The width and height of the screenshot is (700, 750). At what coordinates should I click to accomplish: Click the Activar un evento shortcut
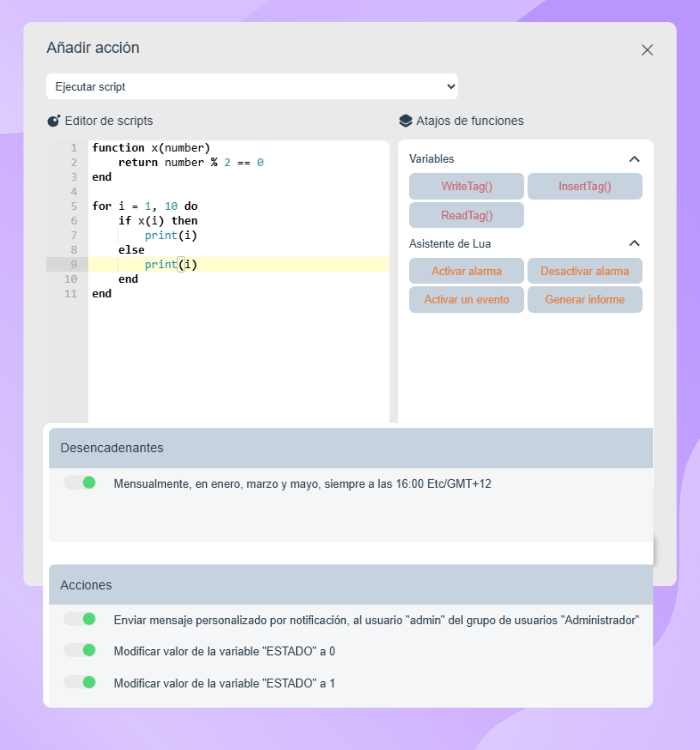[467, 299]
